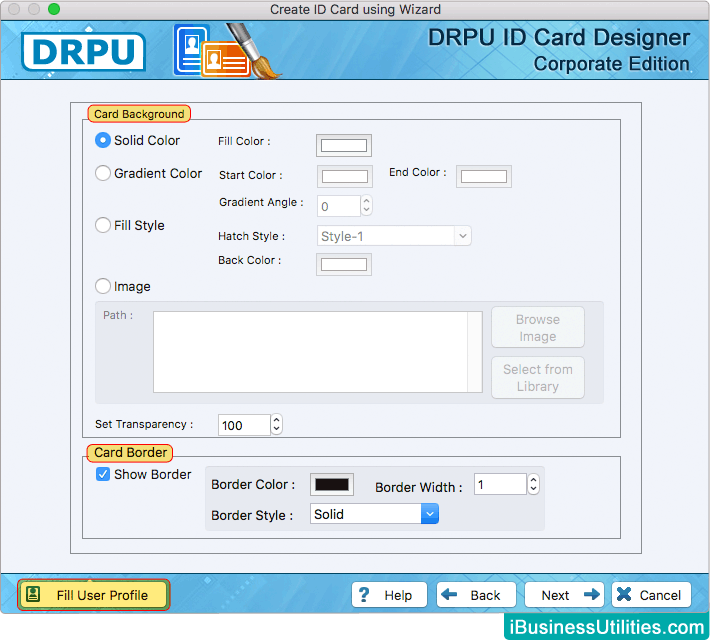Increase the Gradient Angle stepper
Image resolution: width=710 pixels, height=640 pixels.
coord(366,201)
